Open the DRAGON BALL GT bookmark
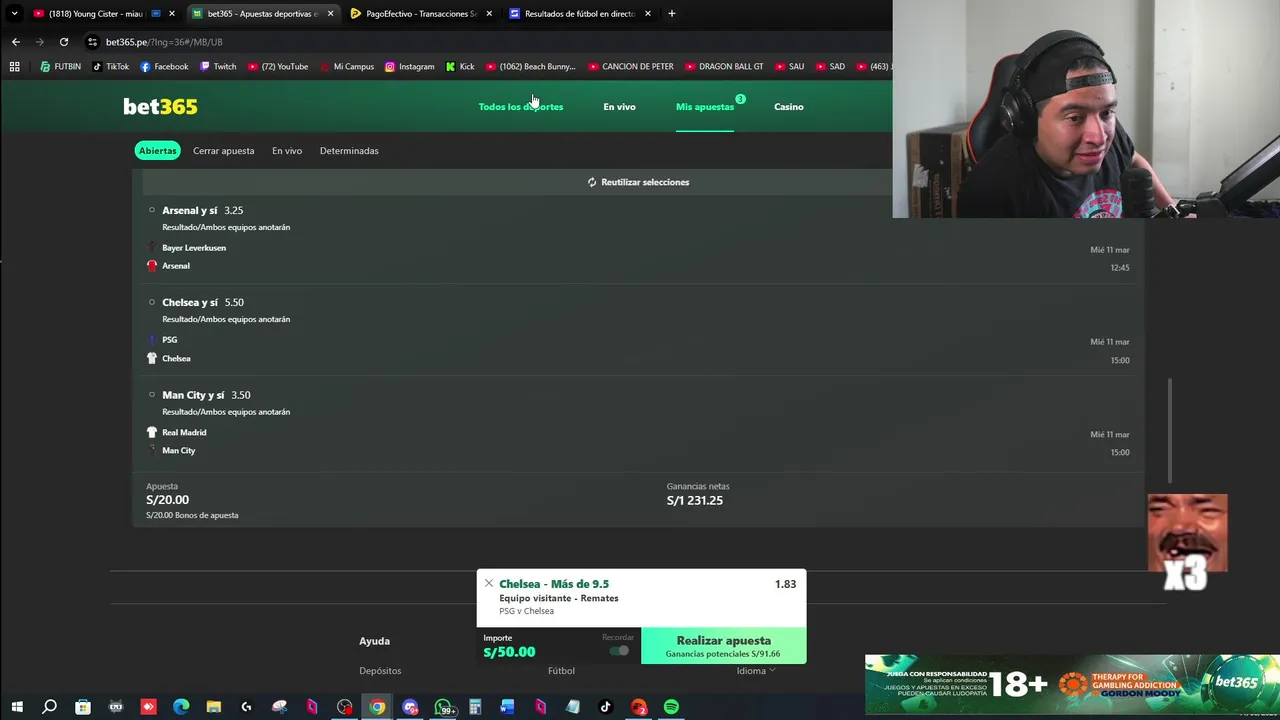This screenshot has width=1280, height=720. (x=723, y=67)
